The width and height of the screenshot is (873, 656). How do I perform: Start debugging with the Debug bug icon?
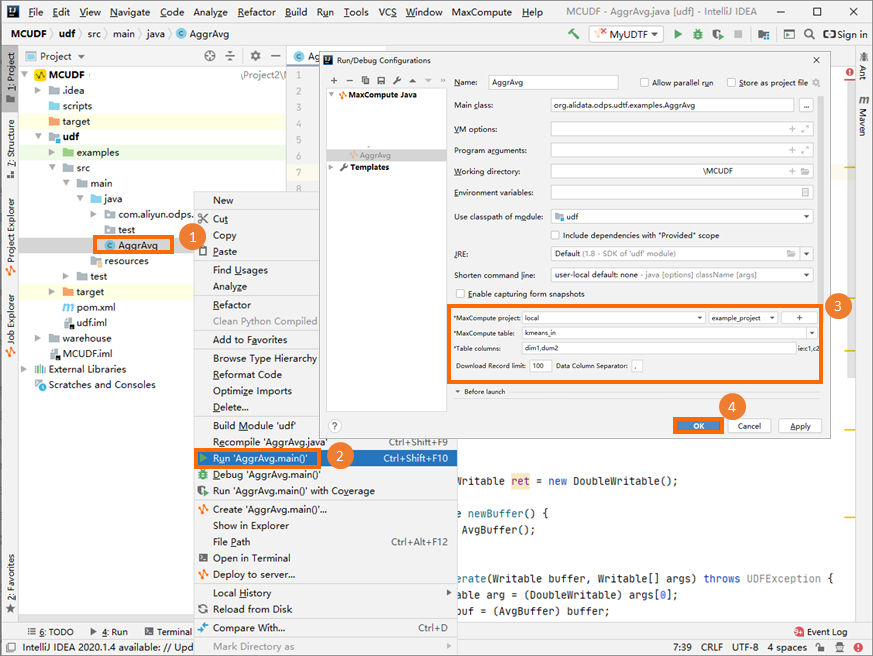click(x=697, y=34)
